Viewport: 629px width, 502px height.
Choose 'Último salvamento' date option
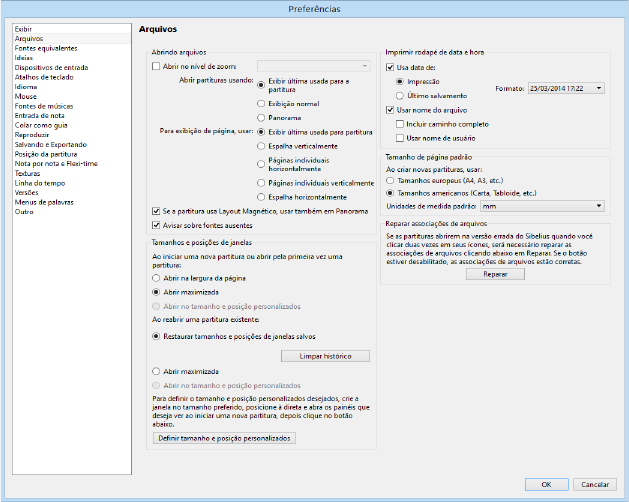click(400, 96)
